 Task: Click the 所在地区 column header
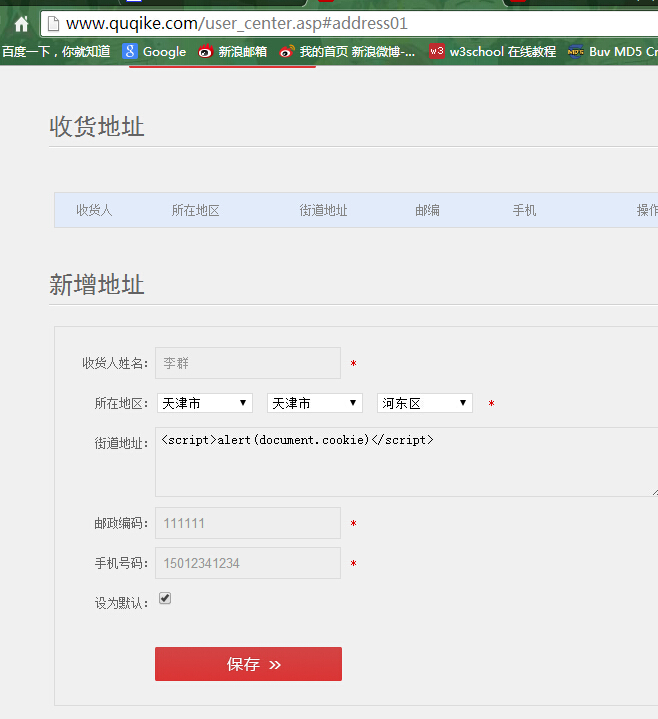195,210
